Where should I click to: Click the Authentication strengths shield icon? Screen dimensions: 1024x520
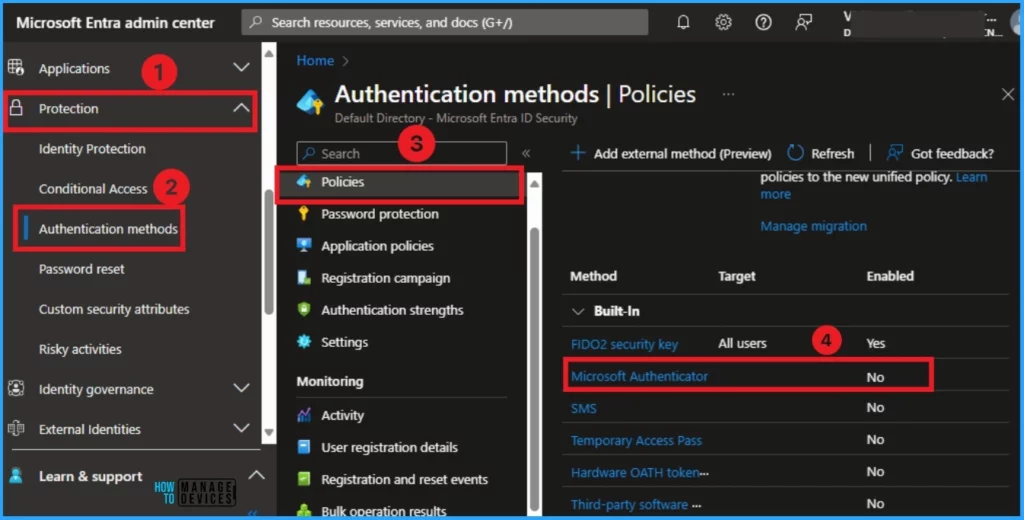click(304, 309)
